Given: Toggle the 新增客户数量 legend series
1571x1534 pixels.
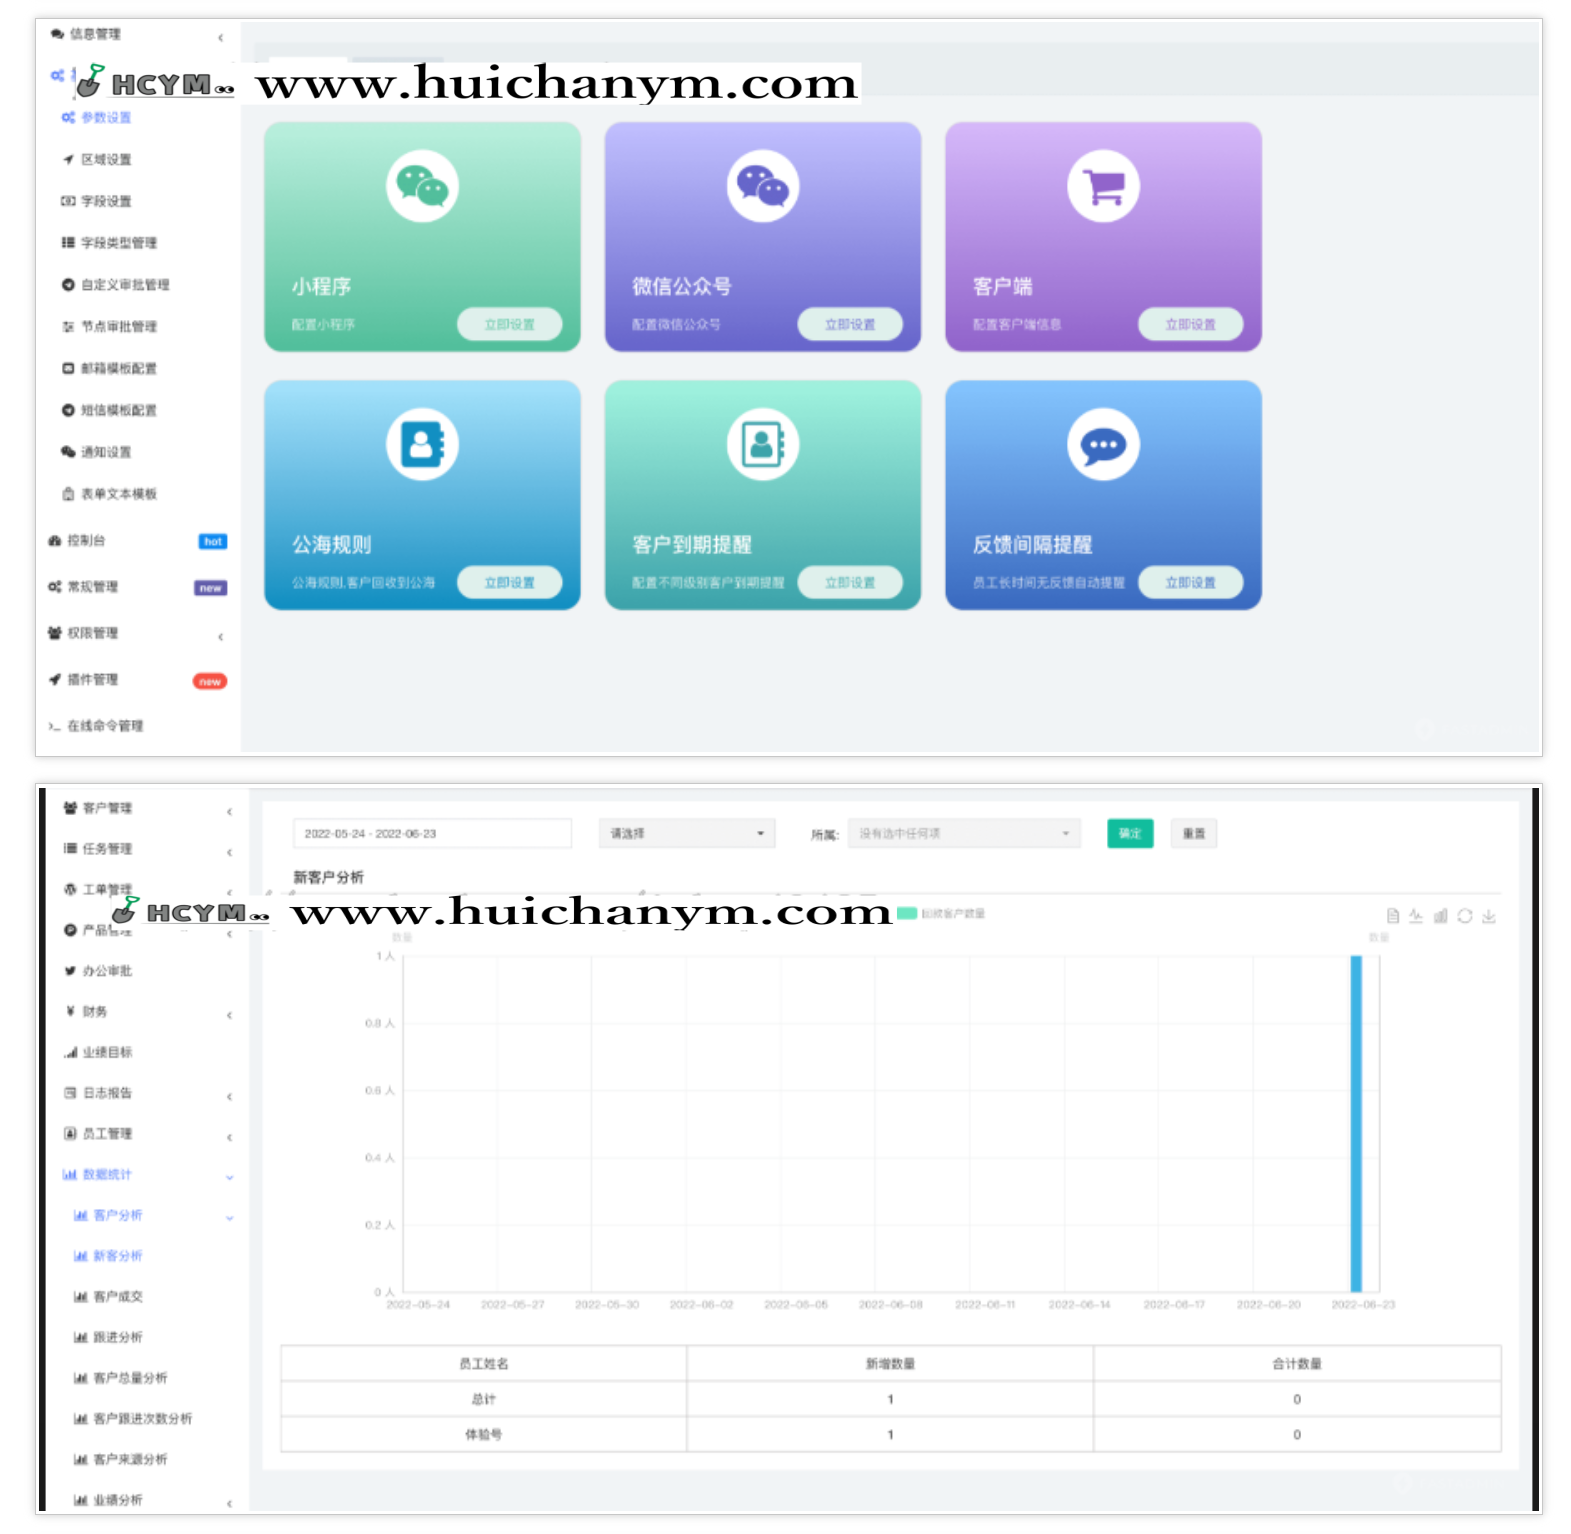Looking at the screenshot, I should pyautogui.click(x=942, y=913).
